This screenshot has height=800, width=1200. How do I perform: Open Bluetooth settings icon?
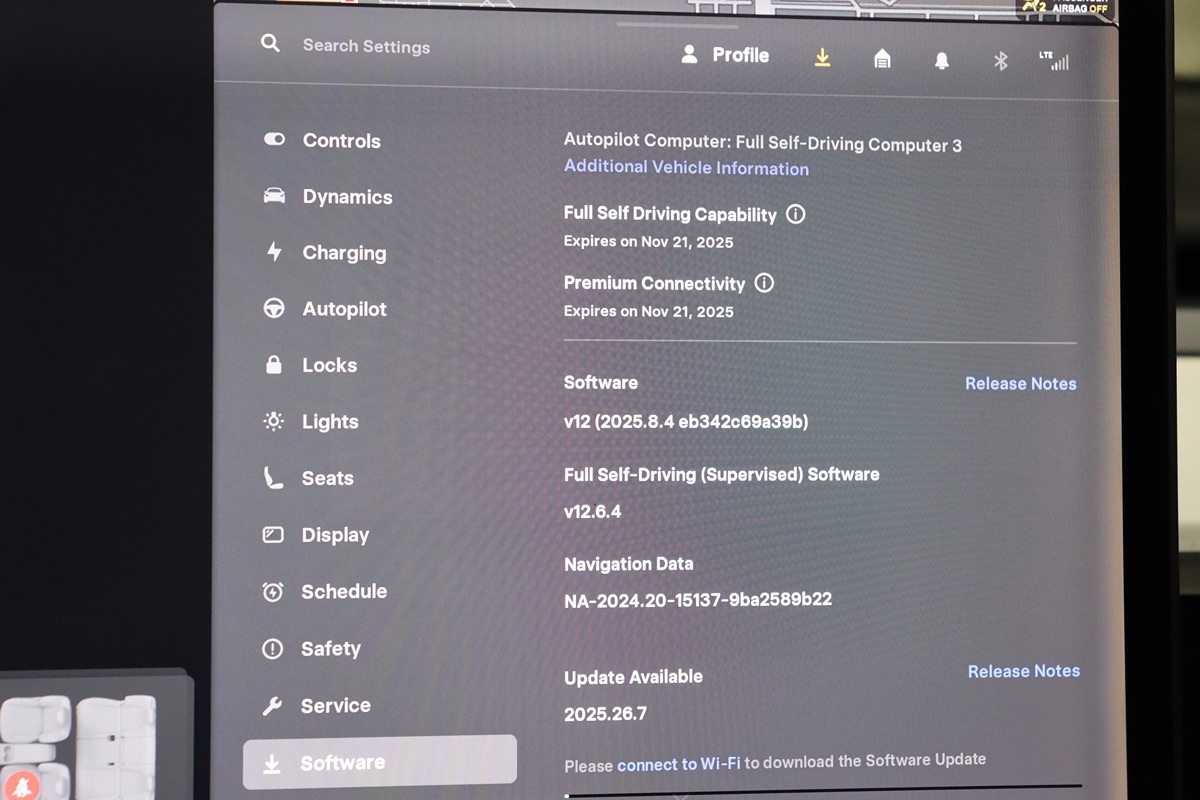[1000, 61]
